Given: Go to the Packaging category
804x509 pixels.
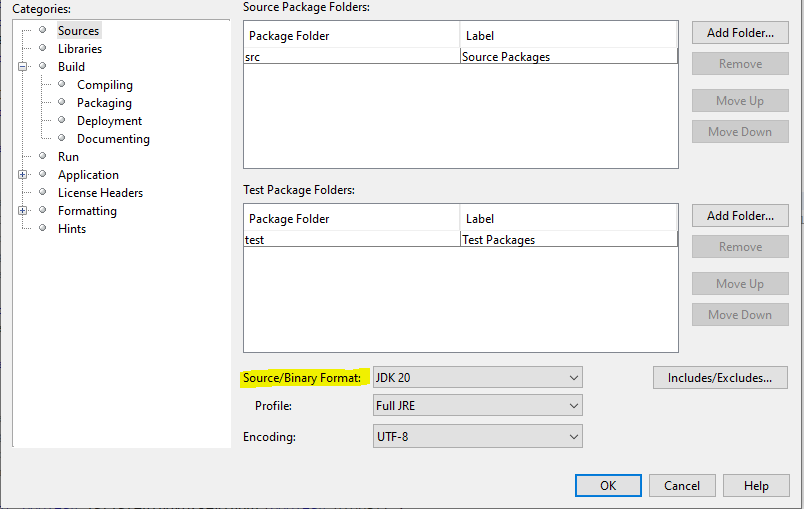Looking at the screenshot, I should [104, 103].
